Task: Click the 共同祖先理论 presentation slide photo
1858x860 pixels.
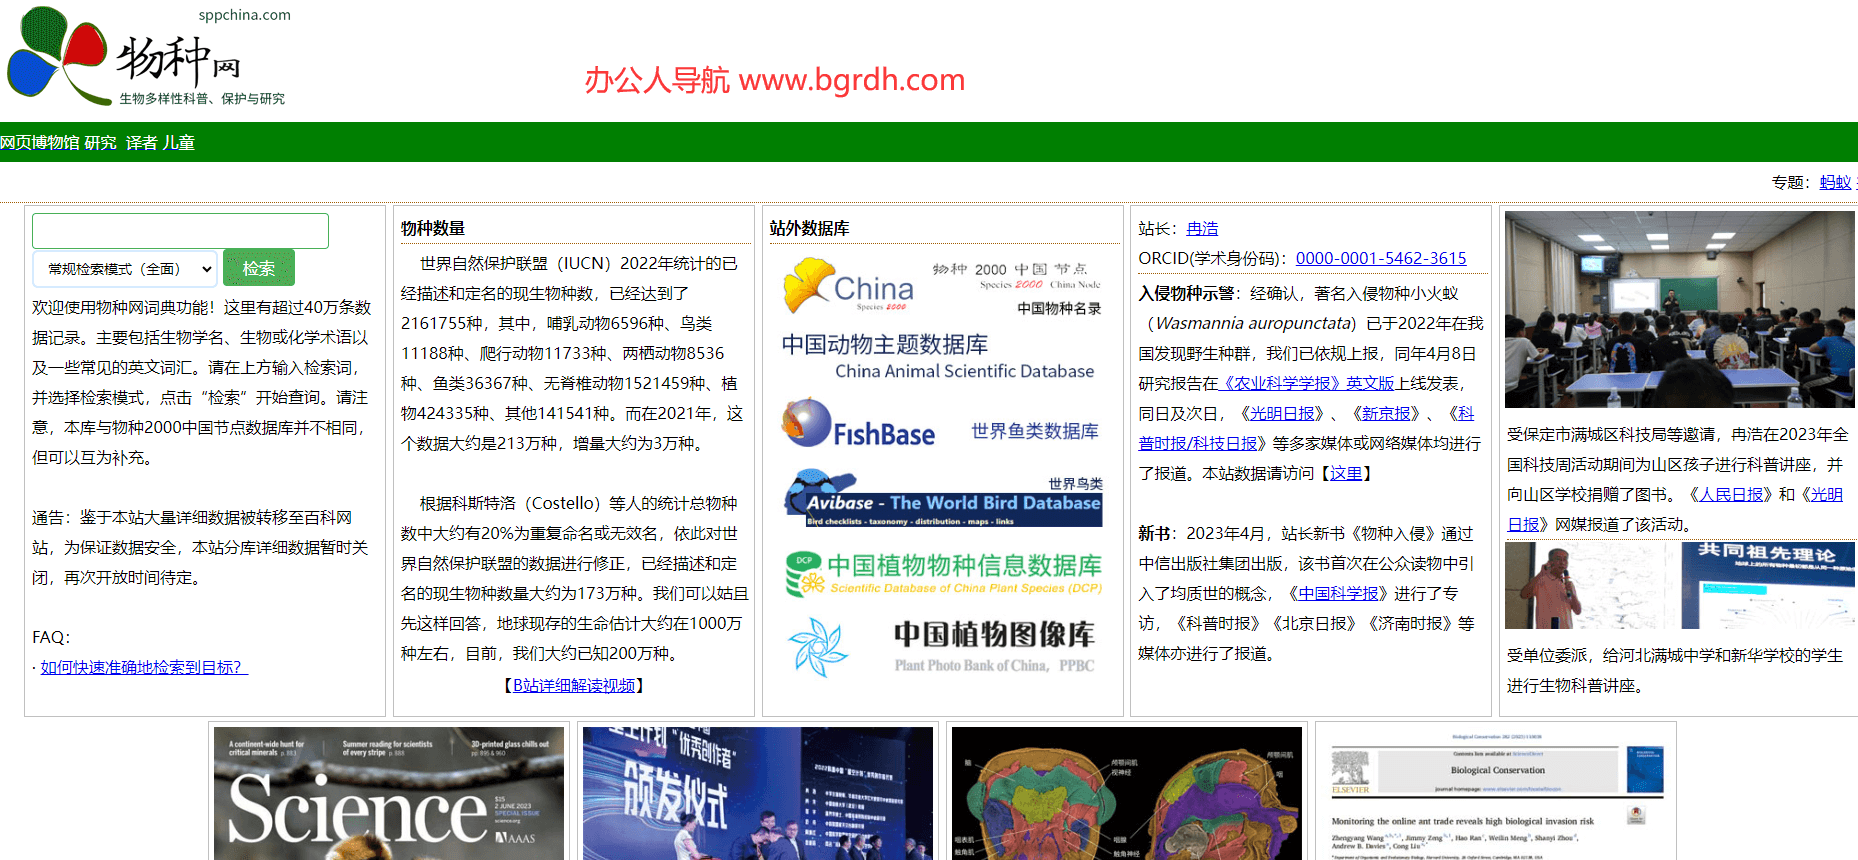Action: click(x=1766, y=585)
